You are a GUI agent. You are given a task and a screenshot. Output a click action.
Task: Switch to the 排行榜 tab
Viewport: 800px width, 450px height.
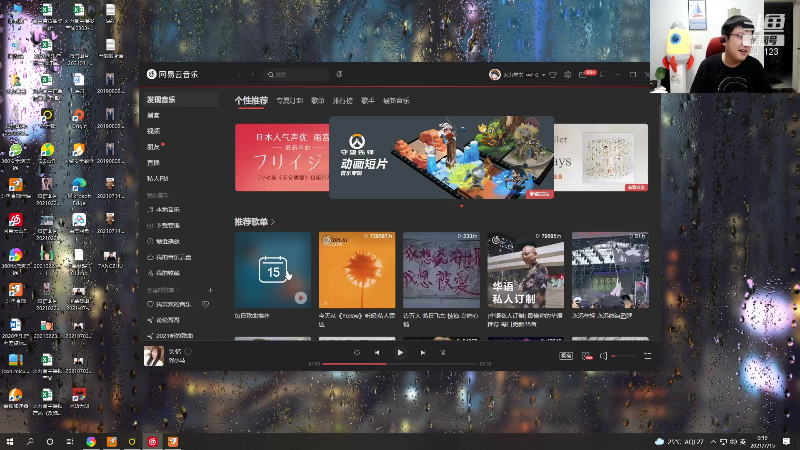pos(342,101)
